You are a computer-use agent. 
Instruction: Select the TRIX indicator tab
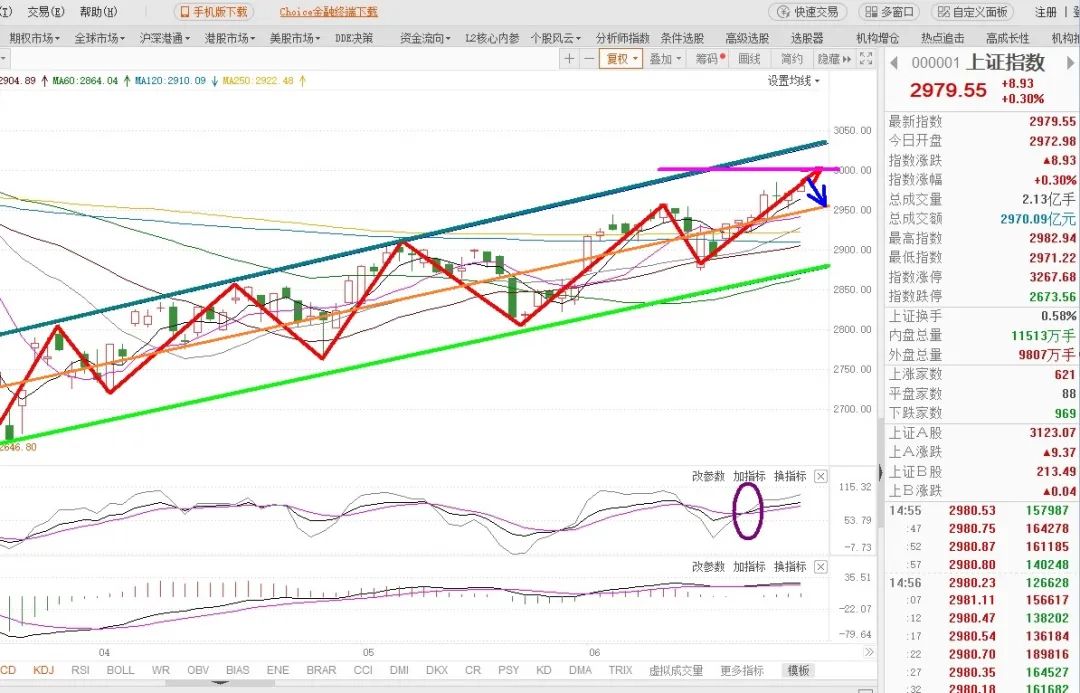click(x=620, y=670)
